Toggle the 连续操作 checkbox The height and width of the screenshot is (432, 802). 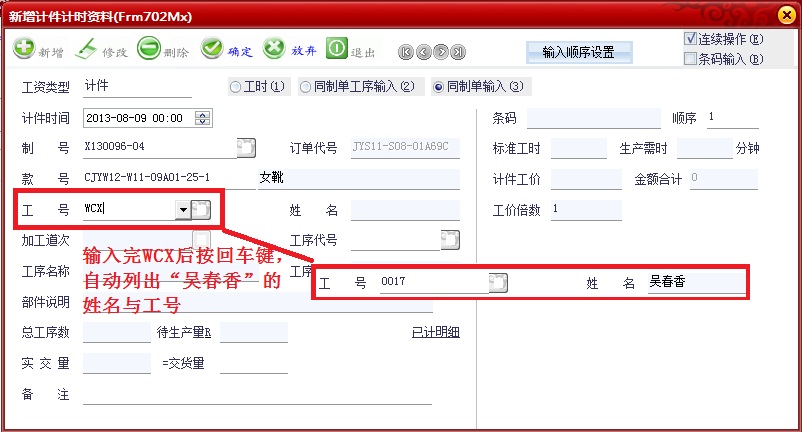690,39
